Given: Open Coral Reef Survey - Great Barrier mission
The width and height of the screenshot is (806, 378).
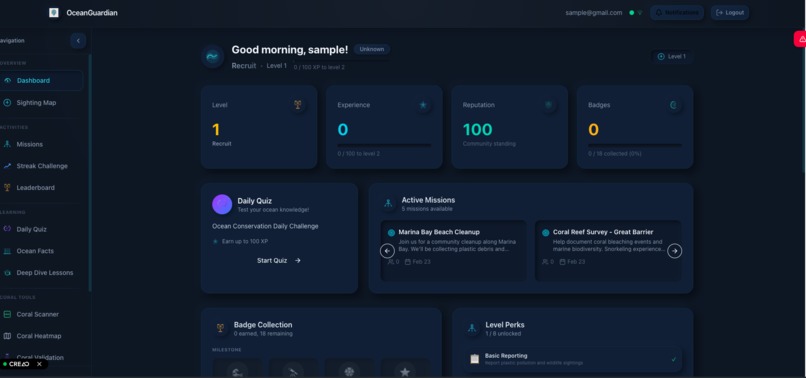Looking at the screenshot, I should (x=608, y=250).
